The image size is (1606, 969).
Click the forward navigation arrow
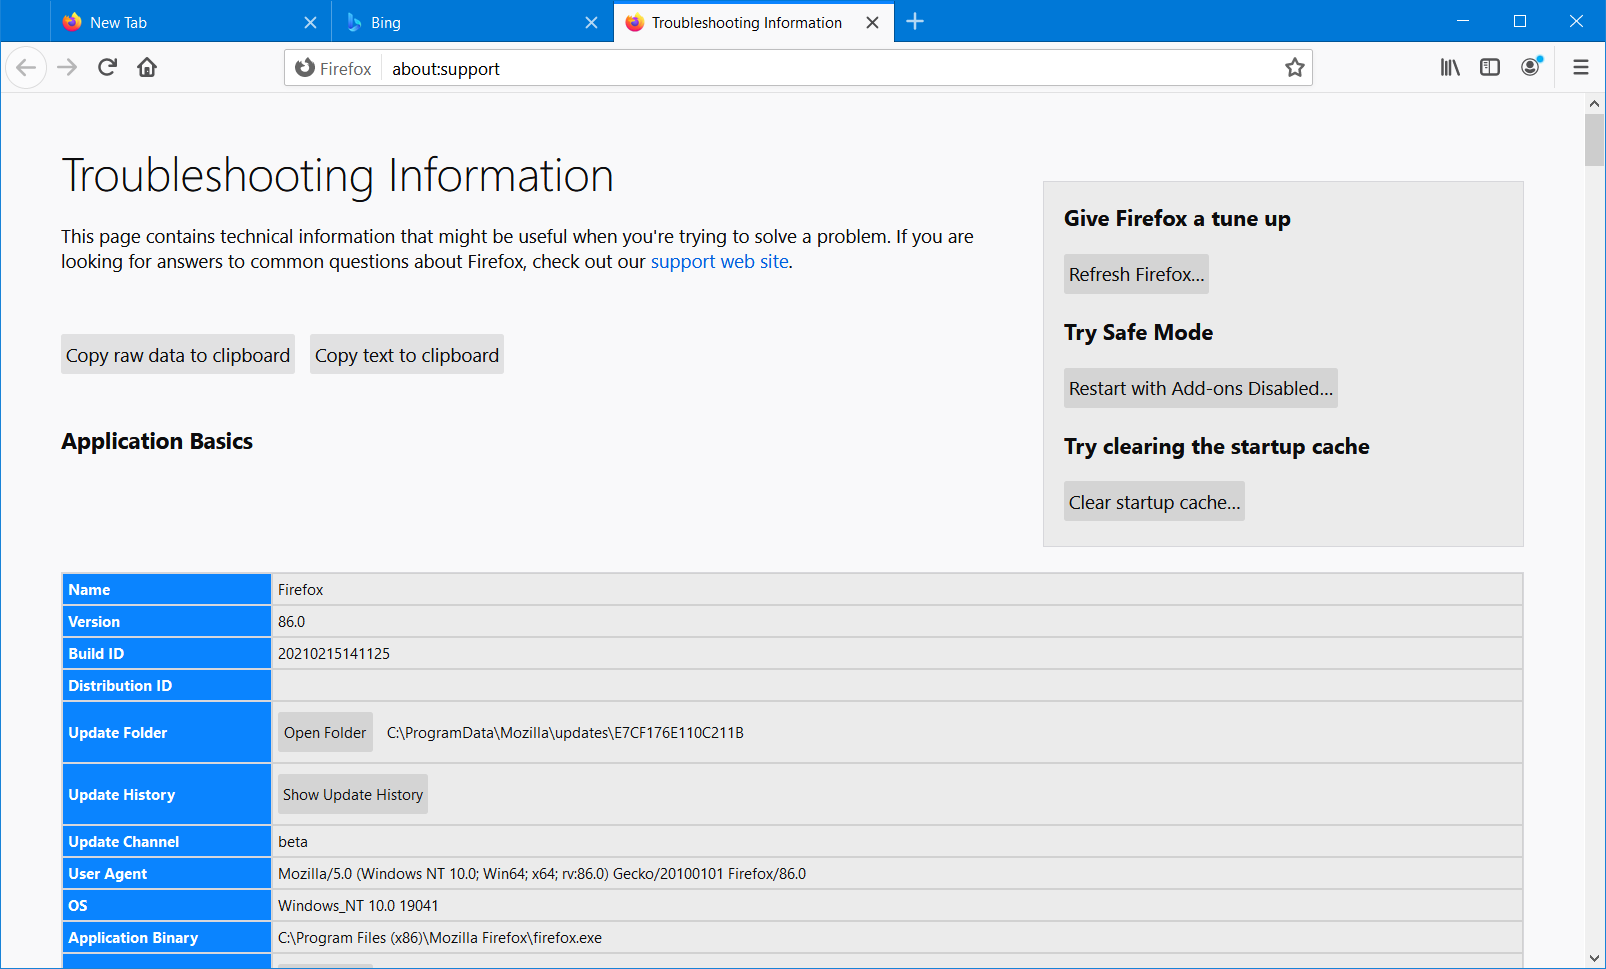(67, 68)
